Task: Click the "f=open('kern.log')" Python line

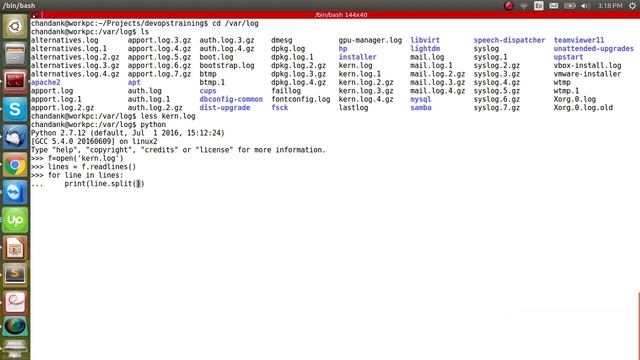Action: [x=85, y=158]
